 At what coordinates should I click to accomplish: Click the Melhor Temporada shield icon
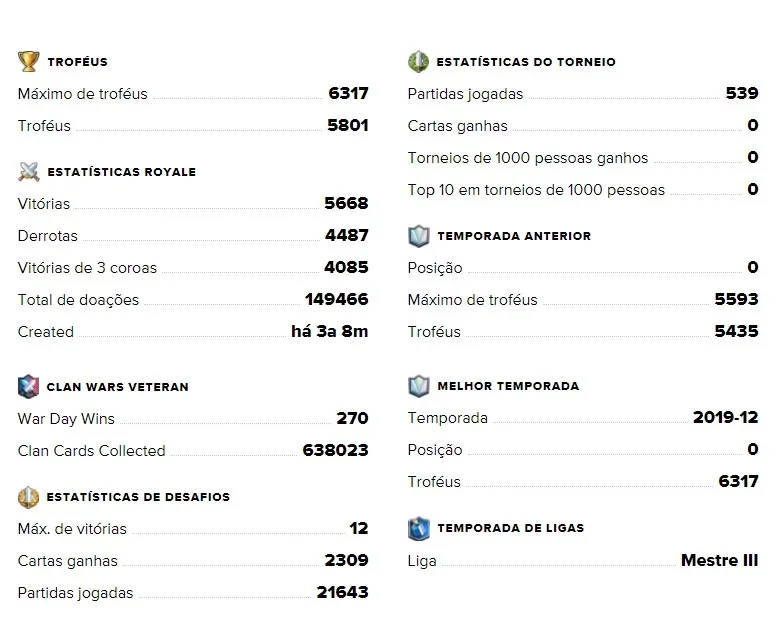(418, 386)
